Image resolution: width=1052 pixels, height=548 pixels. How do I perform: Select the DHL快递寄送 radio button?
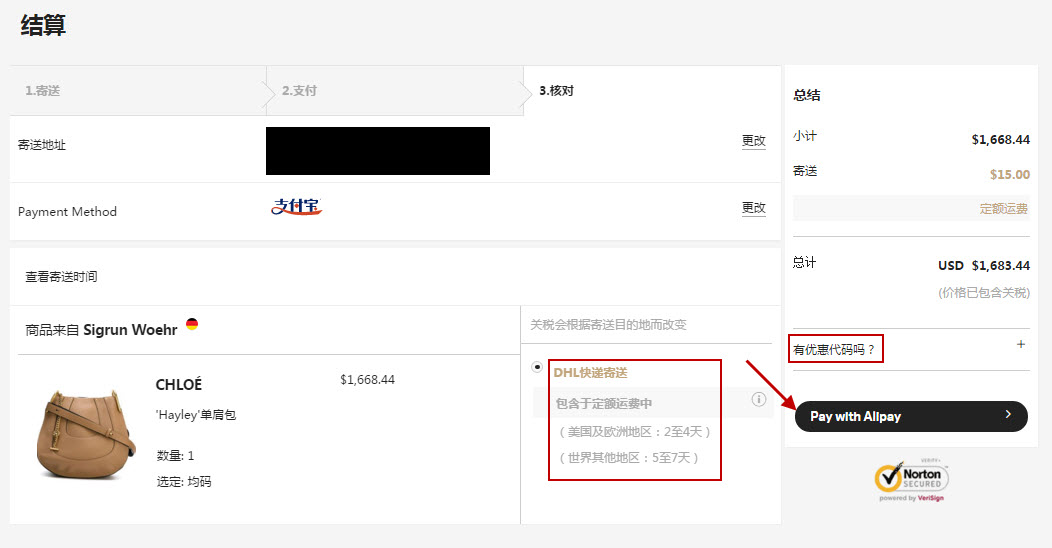tap(537, 367)
